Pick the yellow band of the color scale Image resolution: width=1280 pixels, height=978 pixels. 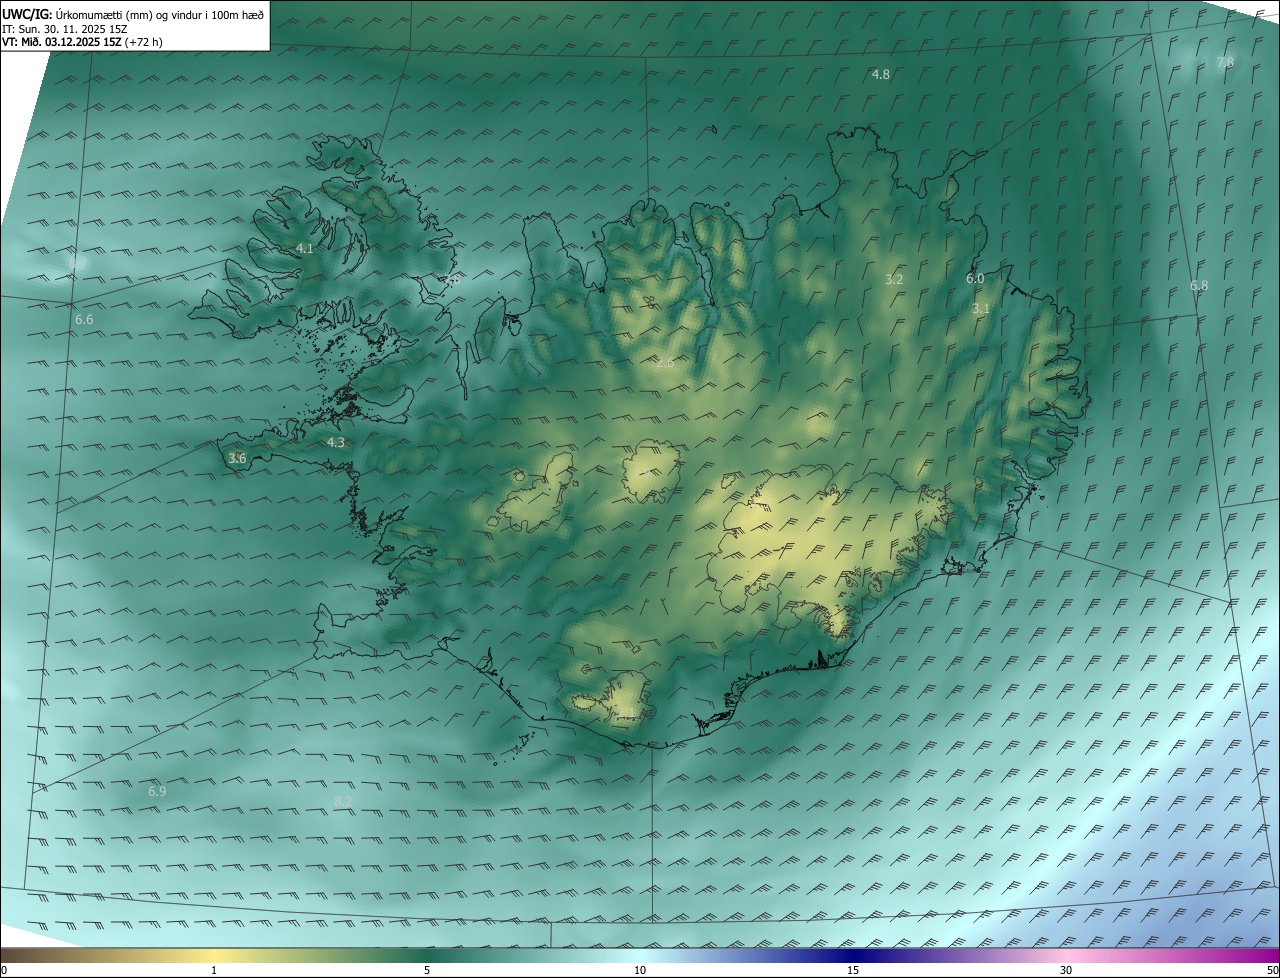coord(214,955)
